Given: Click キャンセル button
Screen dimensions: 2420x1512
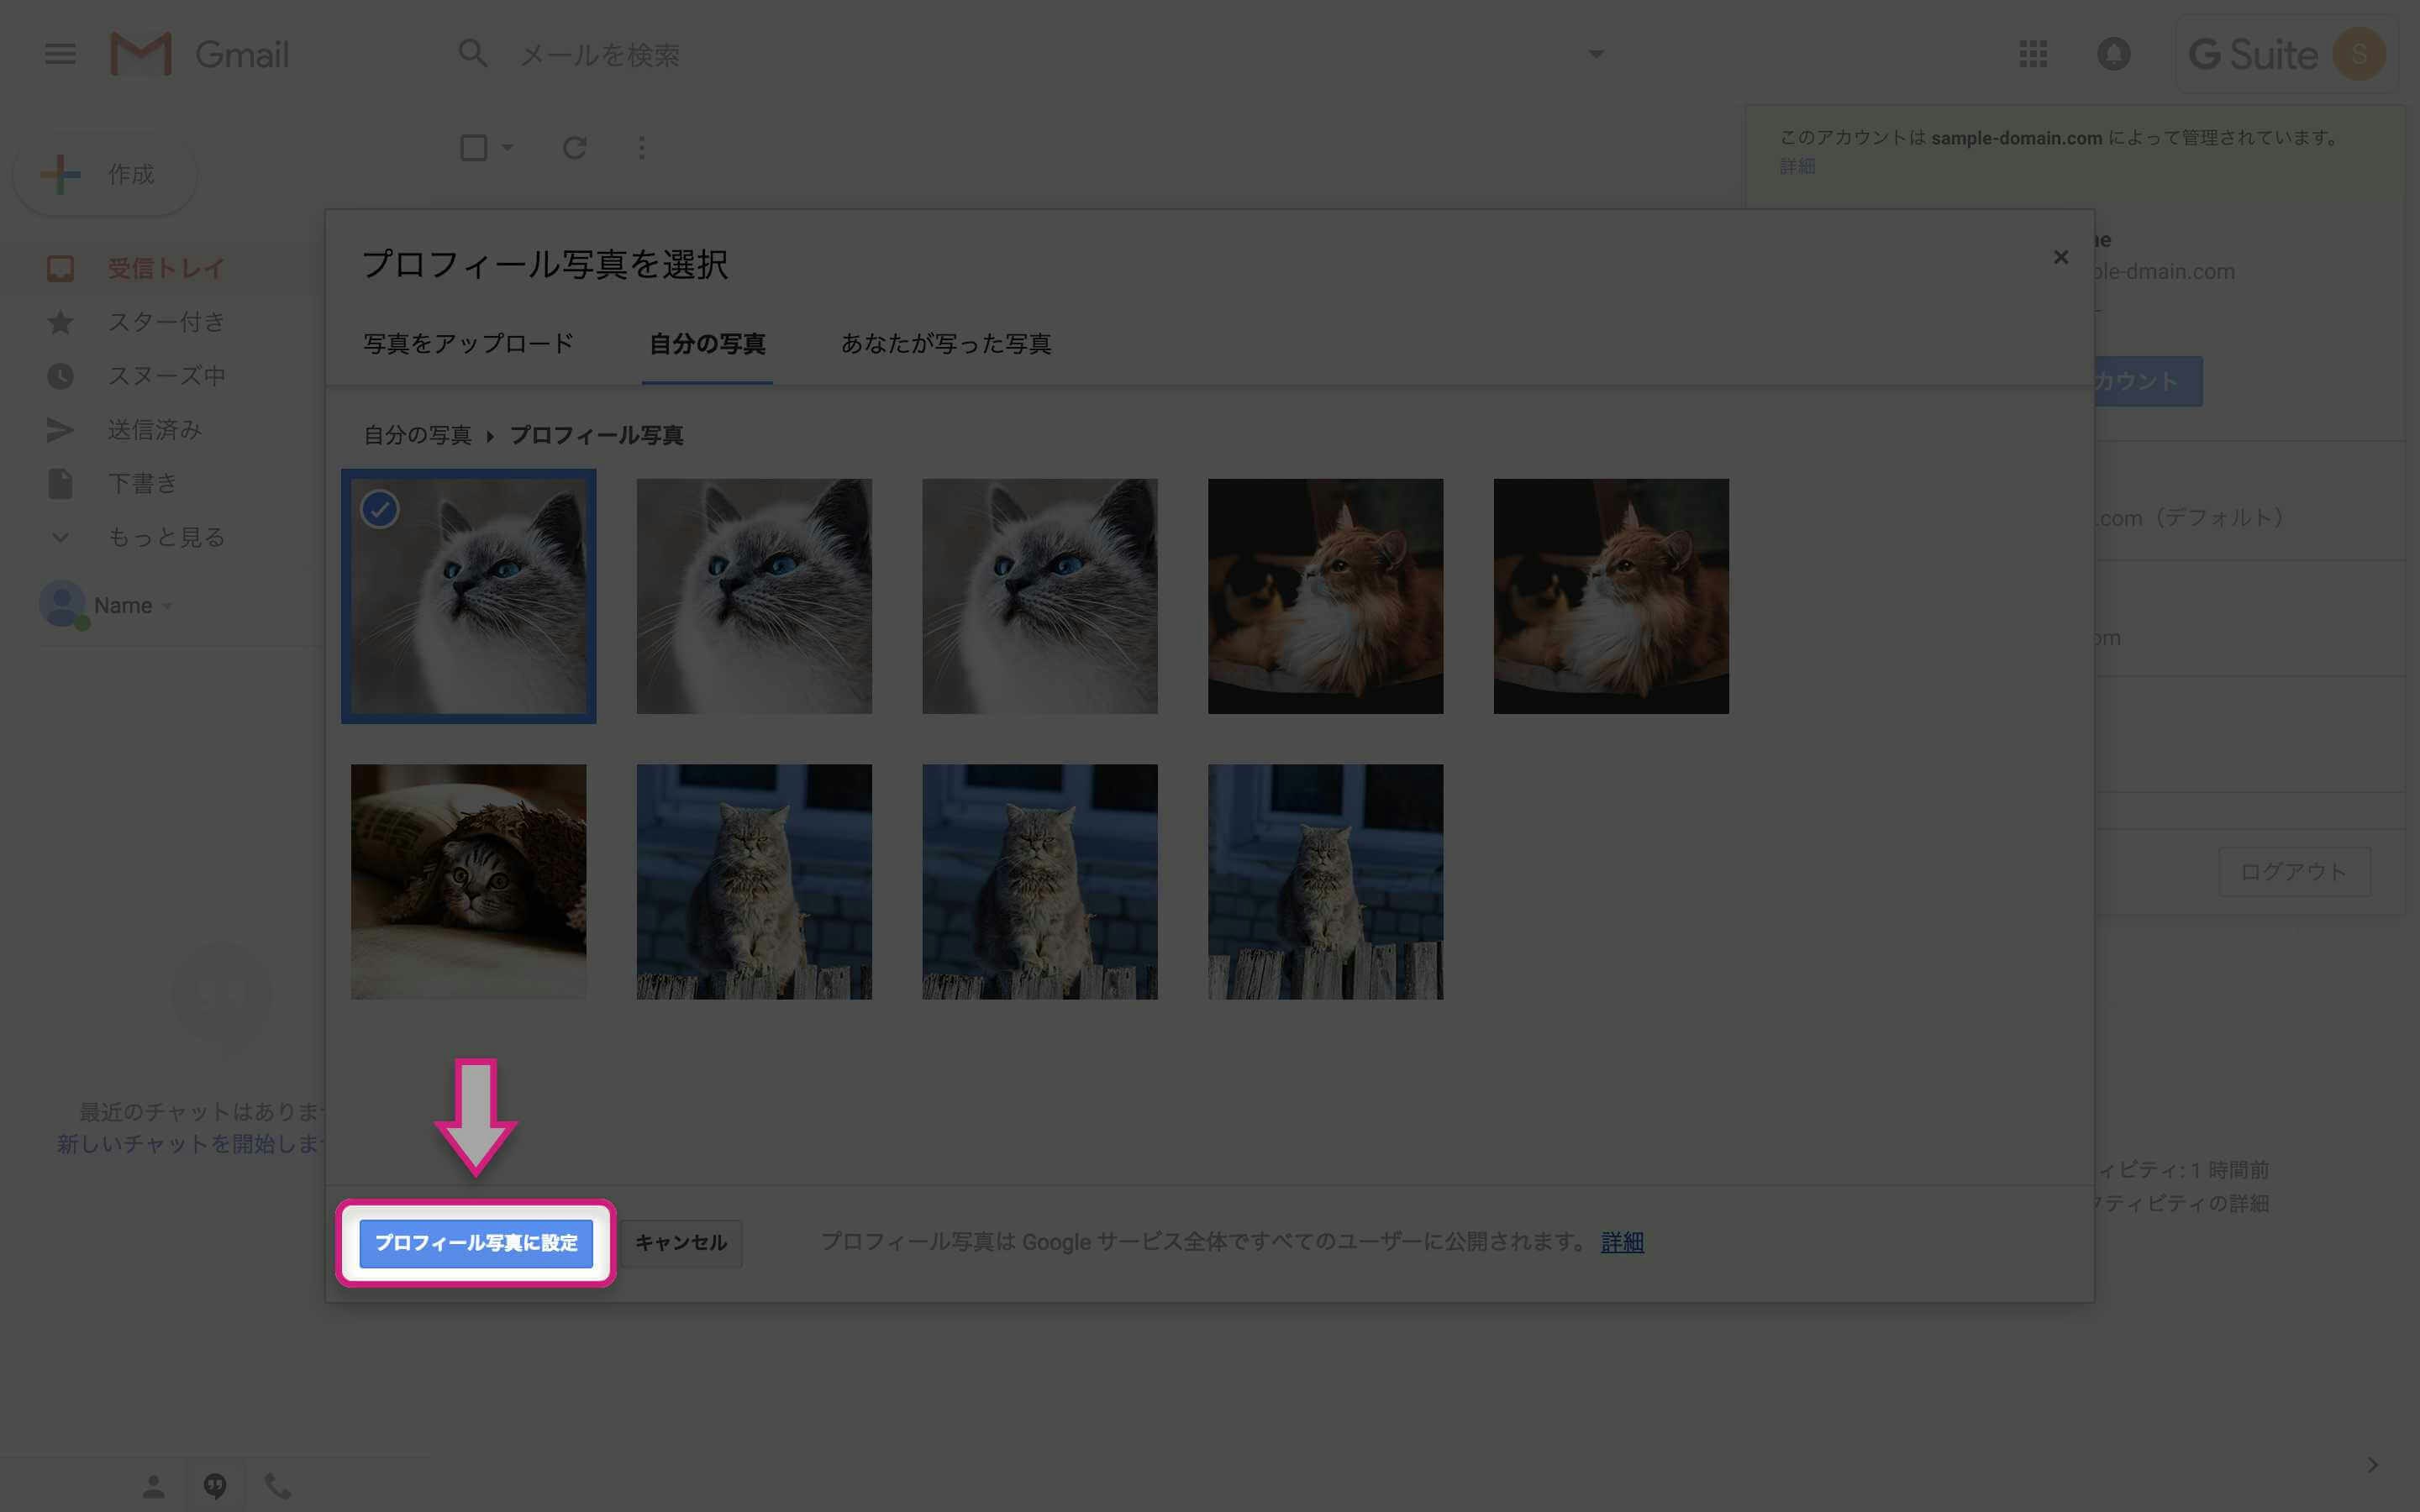Looking at the screenshot, I should pos(681,1243).
